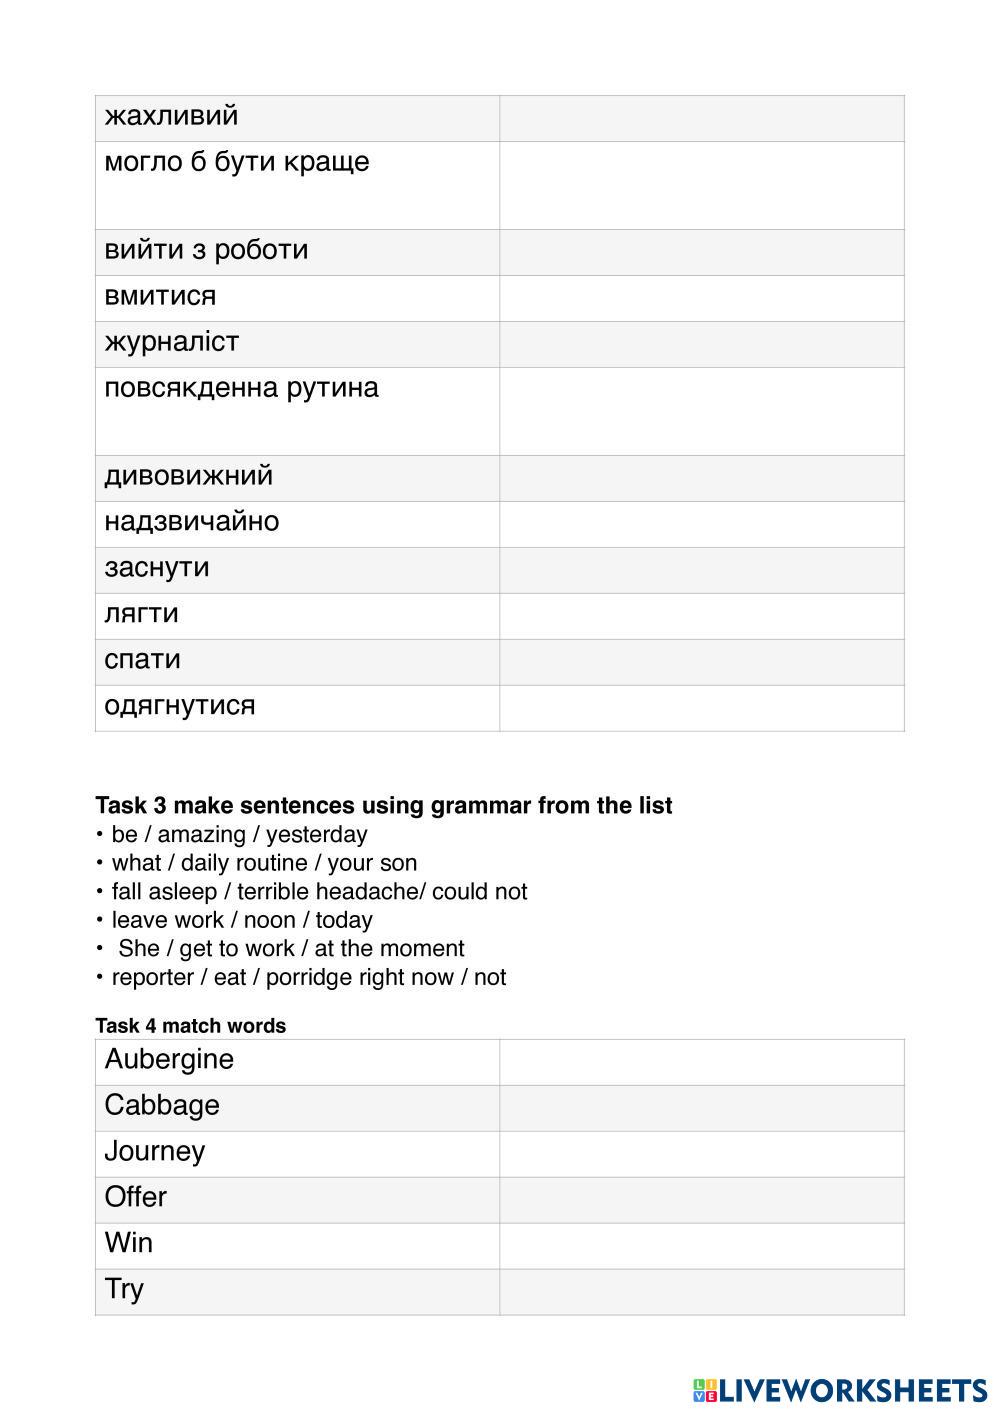
Task: Click answer field for повсякденна рутина
Action: (x=701, y=411)
